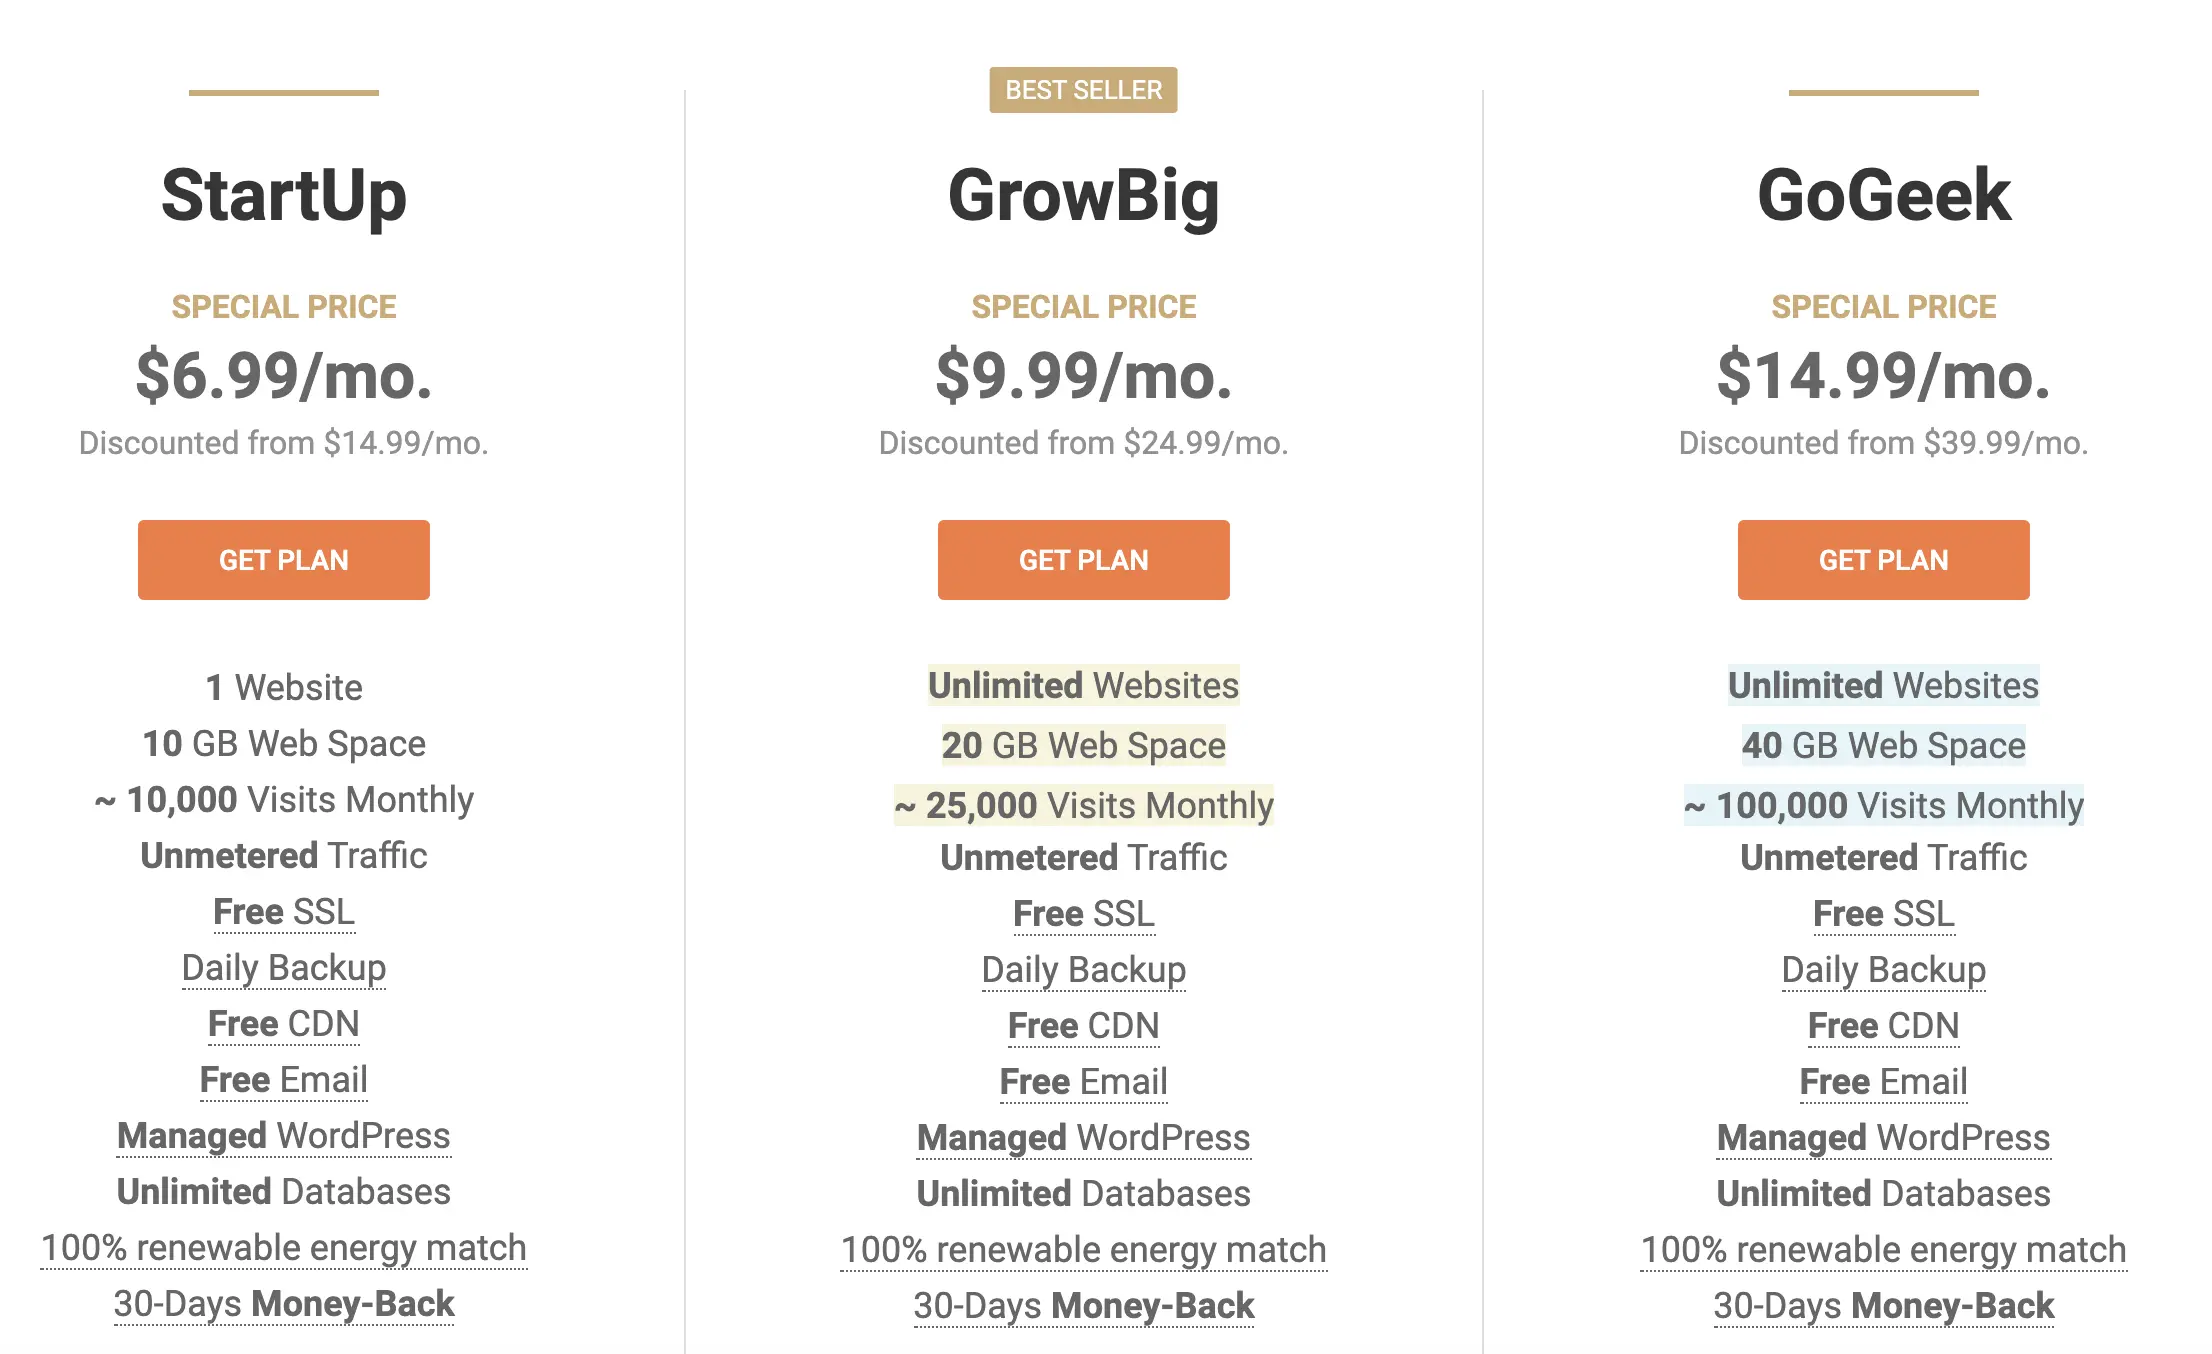Click GrowBig 100% renewable energy match
The image size is (2212, 1354).
pyautogui.click(x=1083, y=1250)
